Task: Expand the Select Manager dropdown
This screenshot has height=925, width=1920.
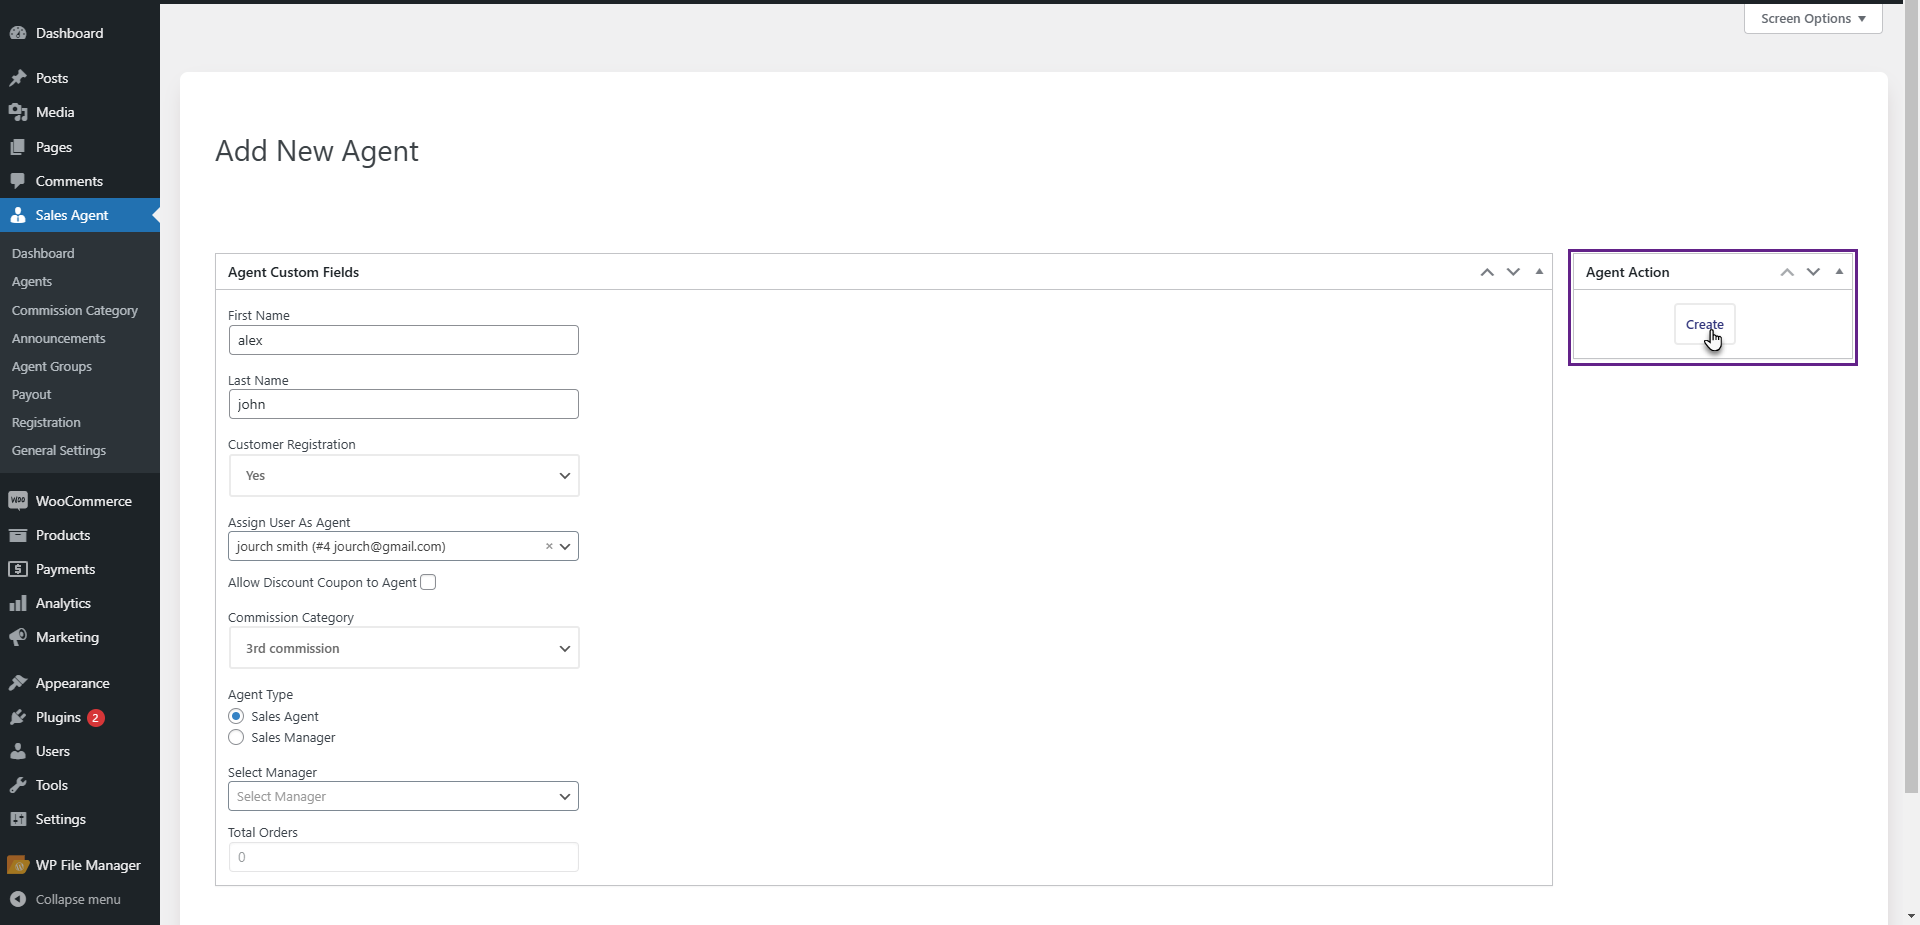Action: click(x=404, y=796)
